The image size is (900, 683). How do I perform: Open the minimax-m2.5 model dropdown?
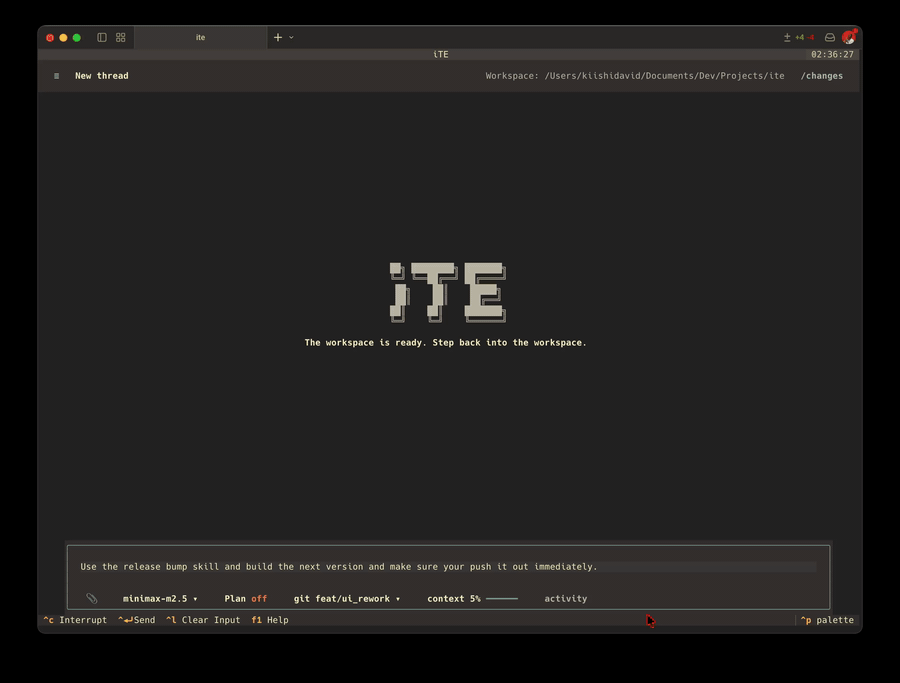coord(160,599)
